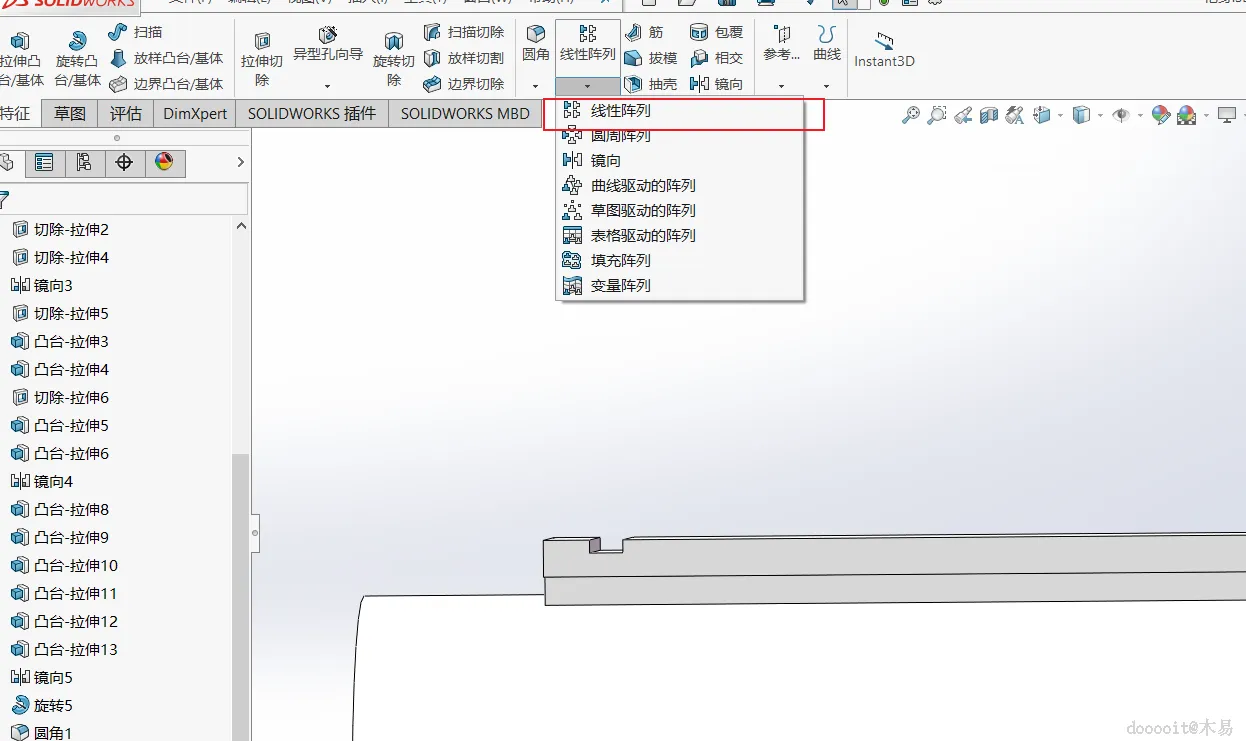Choose 填充阵列 from the menu

tap(680, 260)
